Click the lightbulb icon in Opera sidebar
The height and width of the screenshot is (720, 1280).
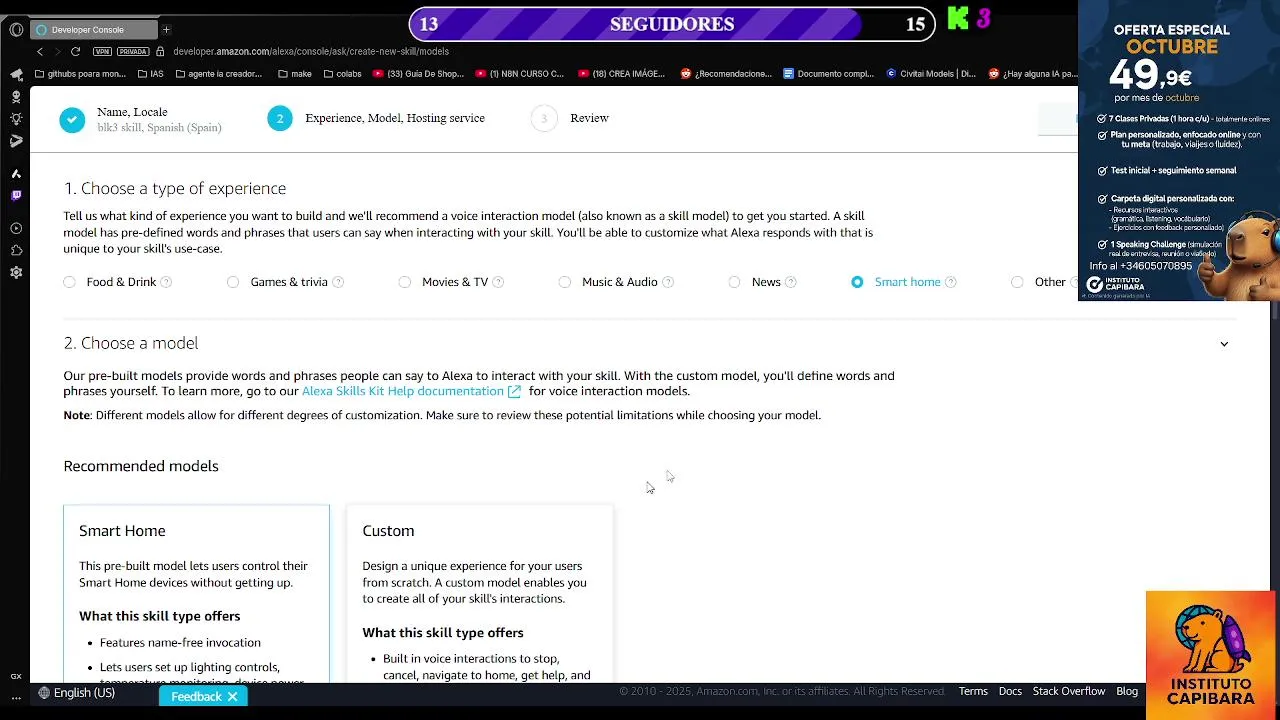[x=16, y=119]
